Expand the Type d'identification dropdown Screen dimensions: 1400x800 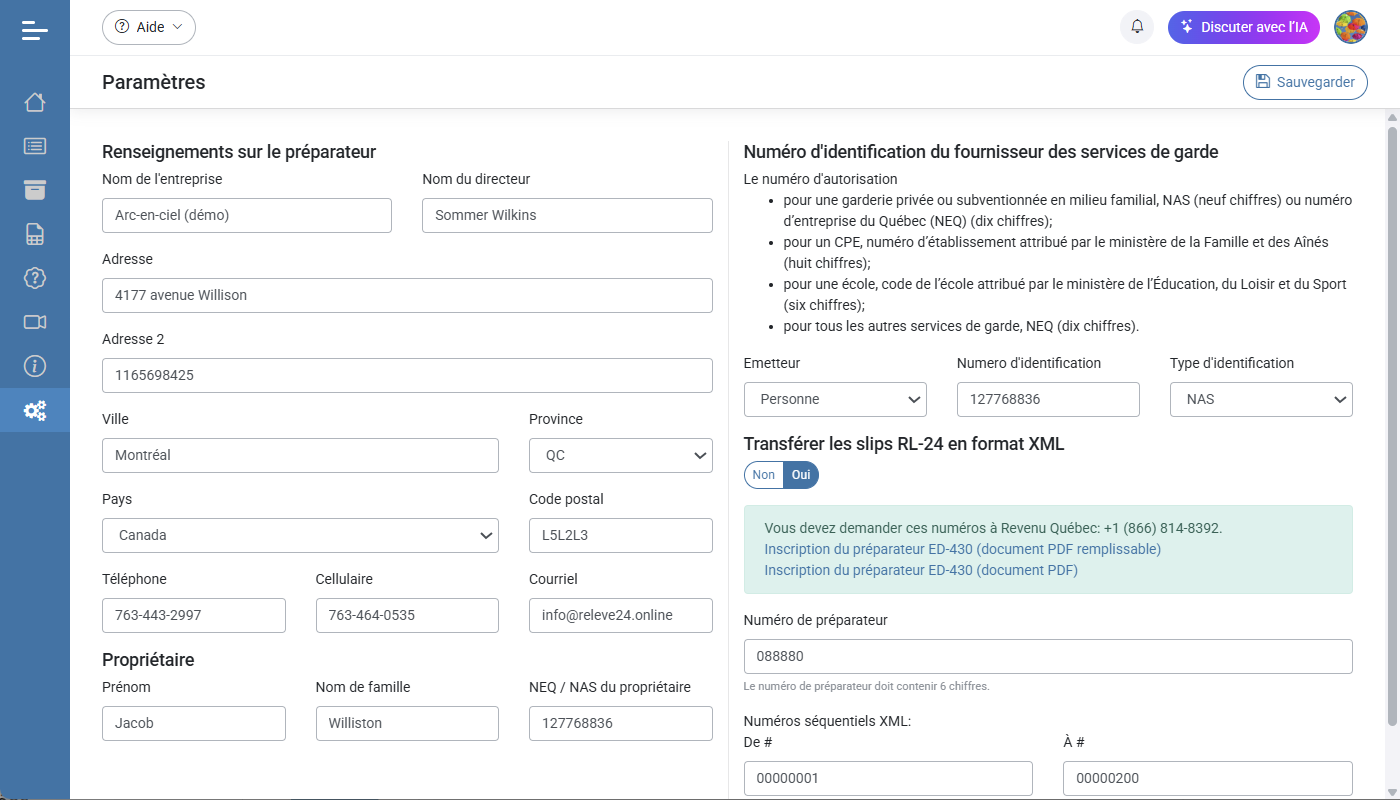click(x=1261, y=399)
